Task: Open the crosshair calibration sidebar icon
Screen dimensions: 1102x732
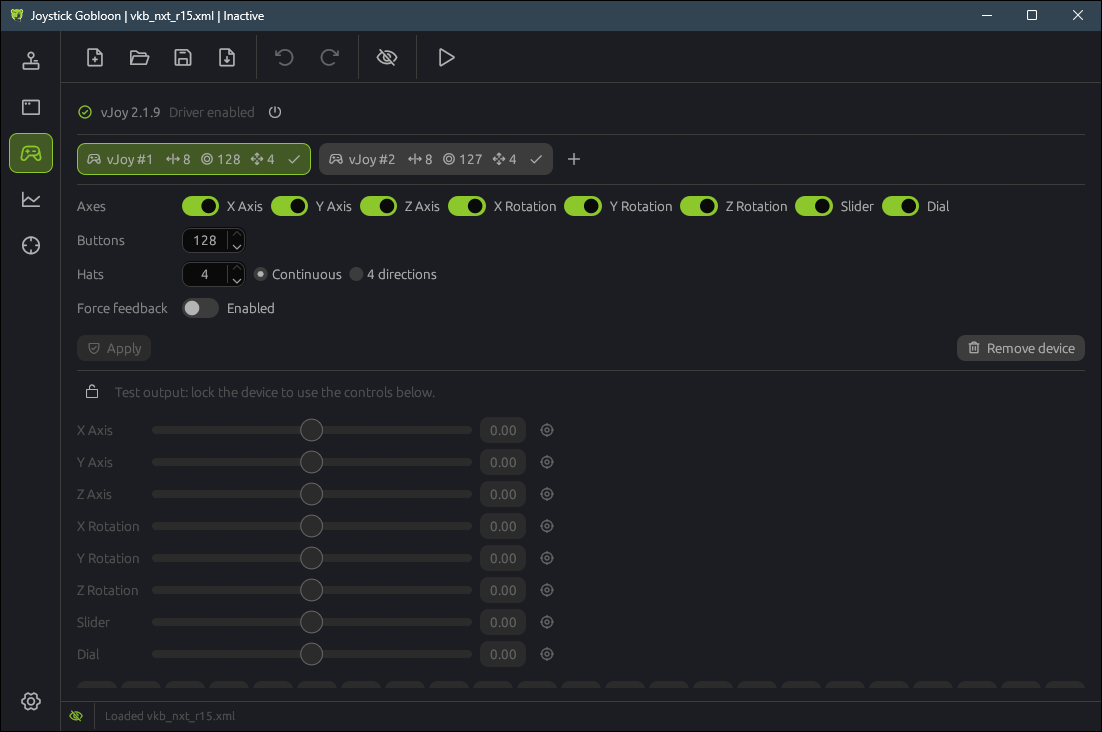Action: tap(31, 245)
